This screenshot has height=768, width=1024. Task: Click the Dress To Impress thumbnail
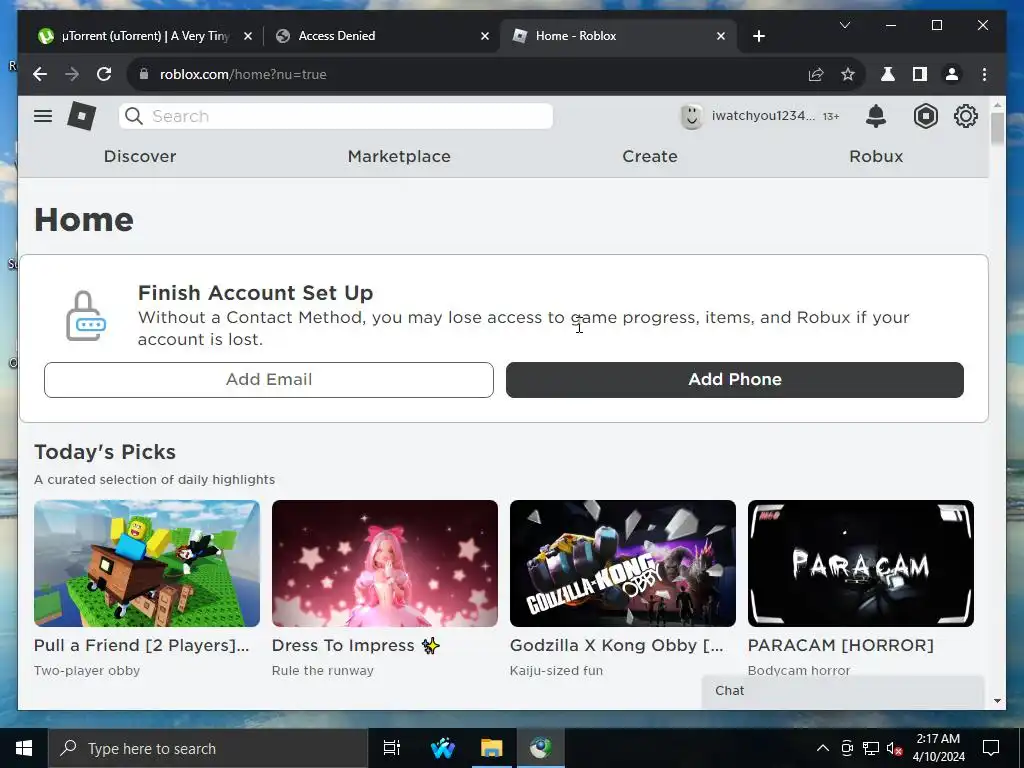[385, 564]
